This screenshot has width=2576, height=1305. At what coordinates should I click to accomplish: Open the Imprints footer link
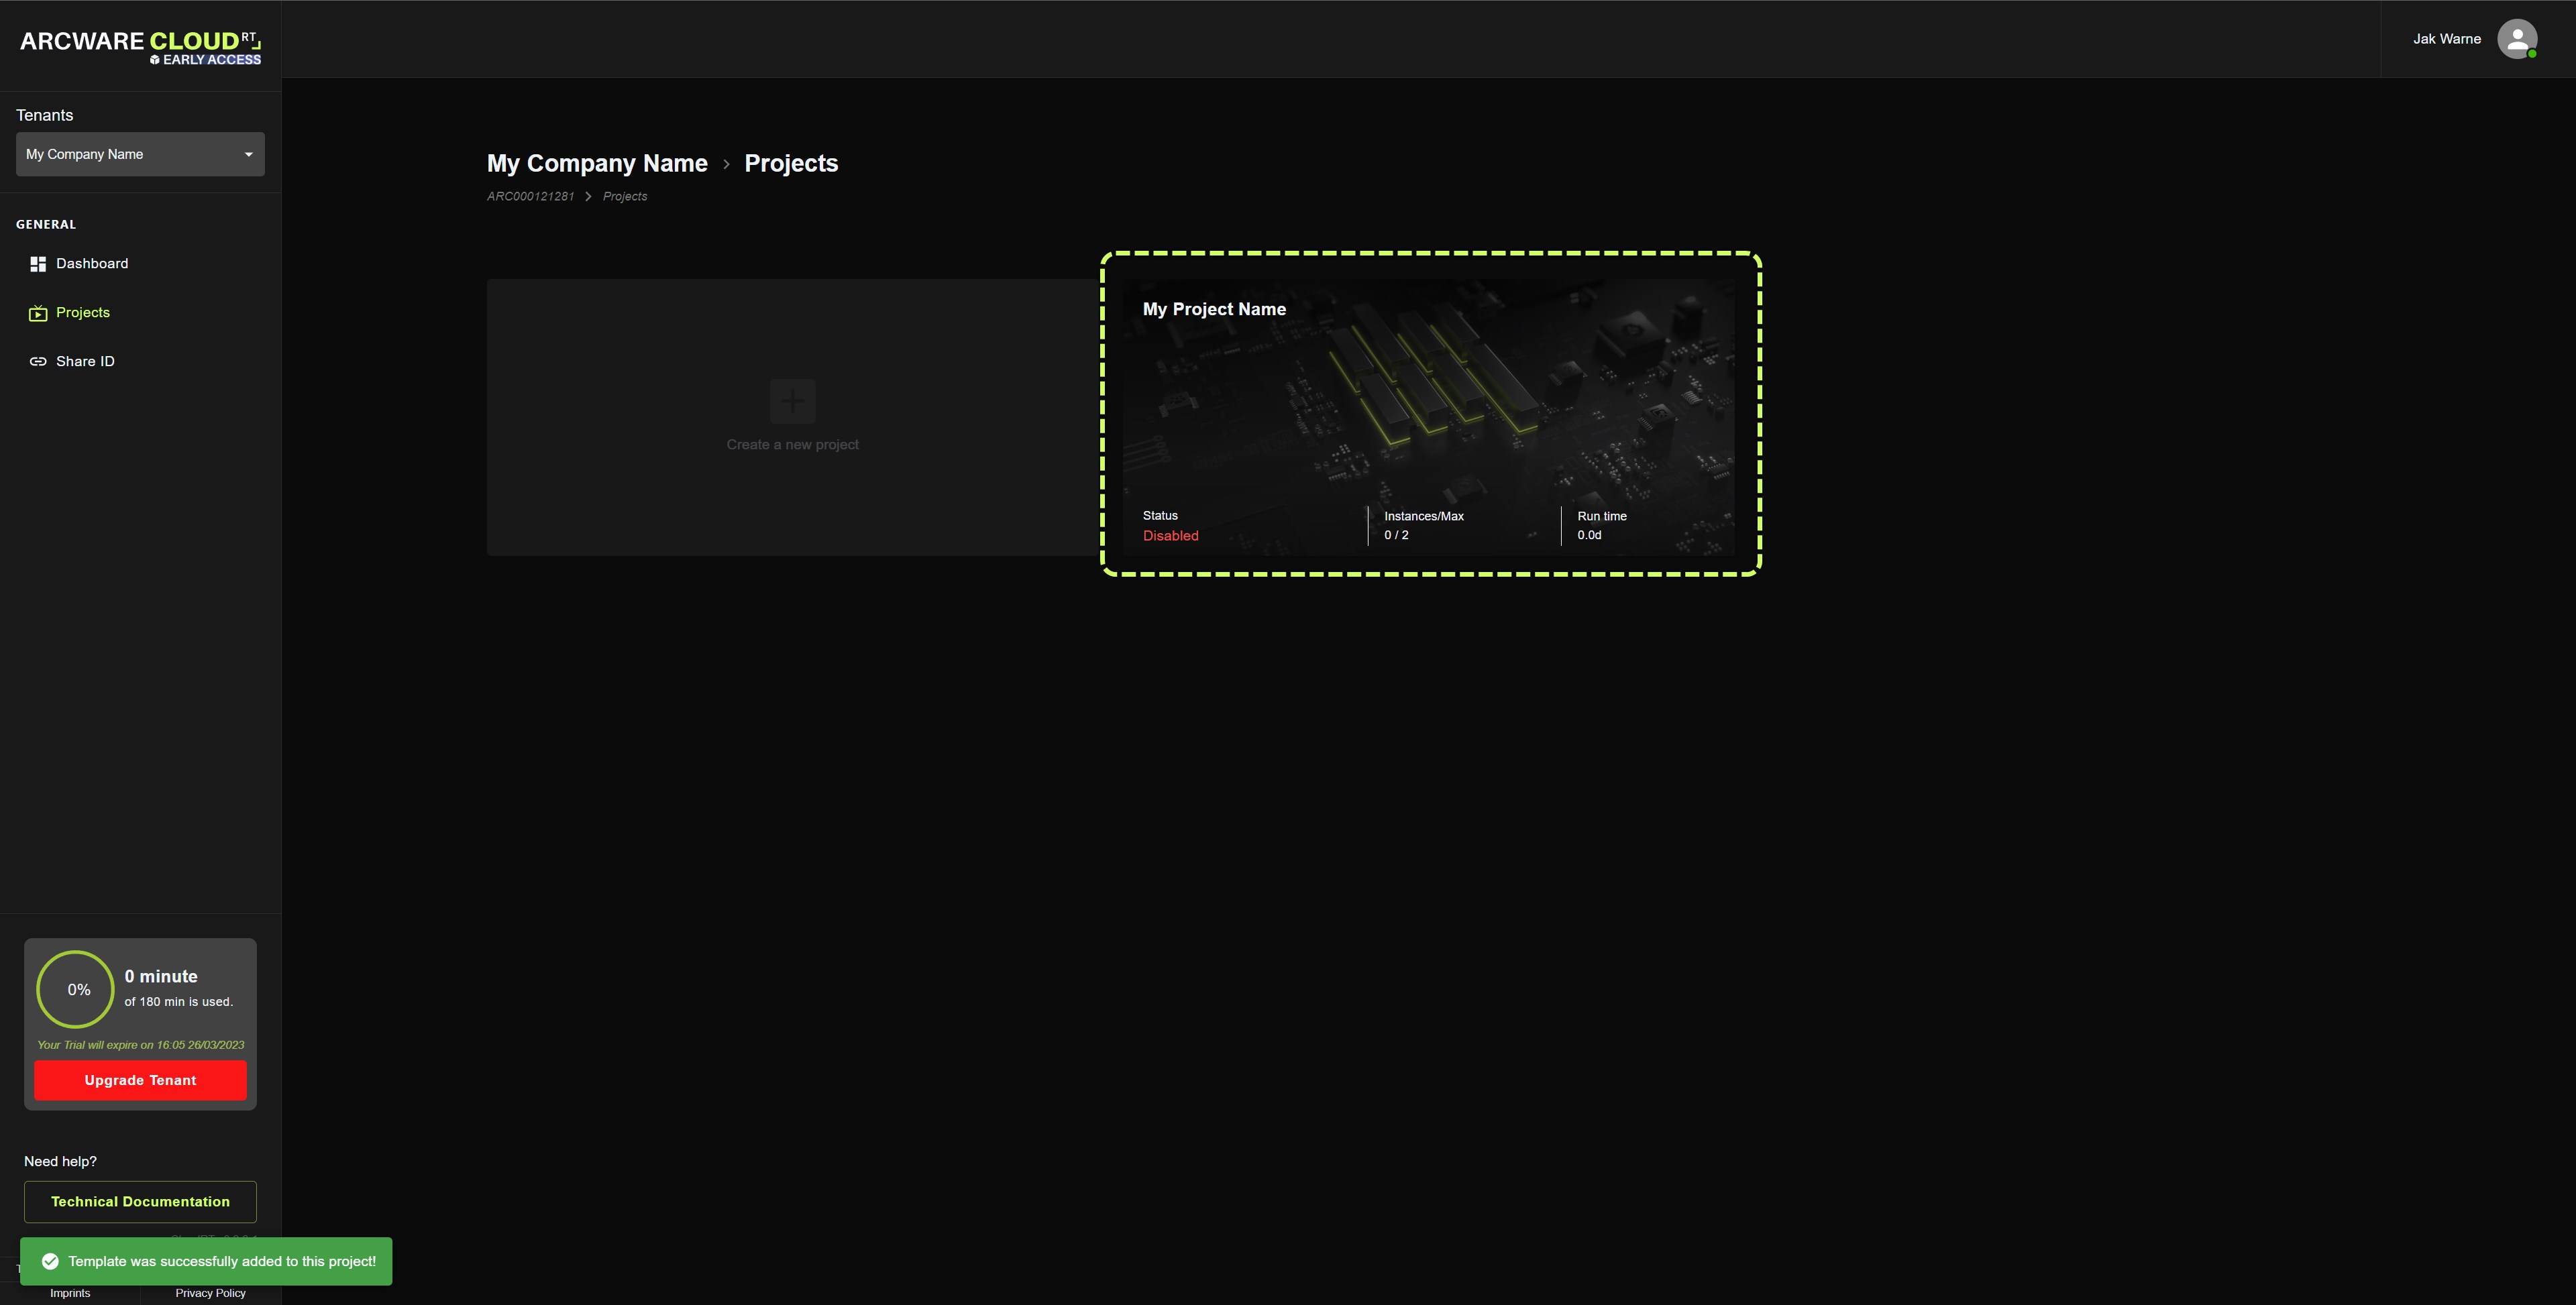tap(70, 1293)
